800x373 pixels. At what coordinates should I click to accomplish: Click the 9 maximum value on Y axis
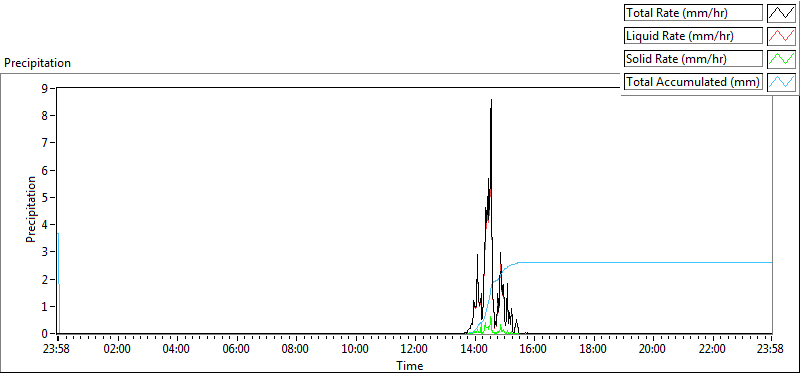pyautogui.click(x=52, y=88)
